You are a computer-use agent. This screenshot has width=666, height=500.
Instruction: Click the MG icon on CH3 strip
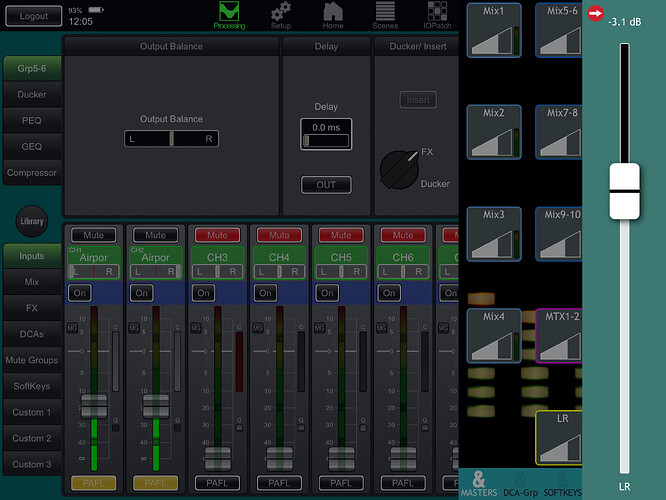(196, 328)
